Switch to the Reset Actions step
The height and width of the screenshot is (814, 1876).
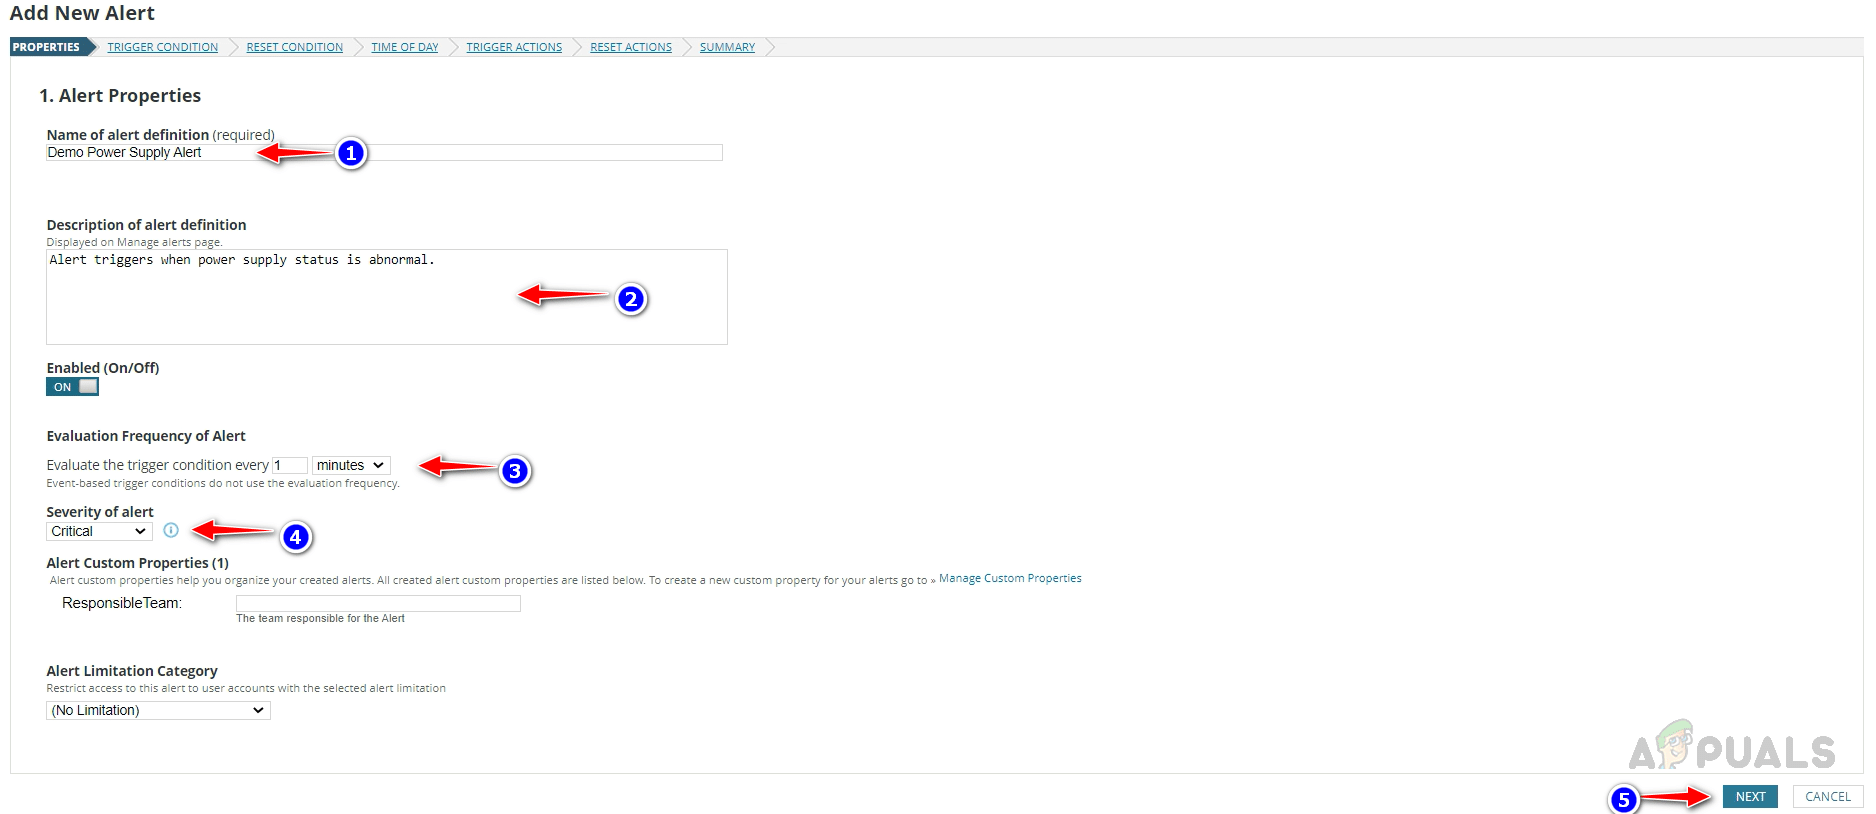point(630,47)
